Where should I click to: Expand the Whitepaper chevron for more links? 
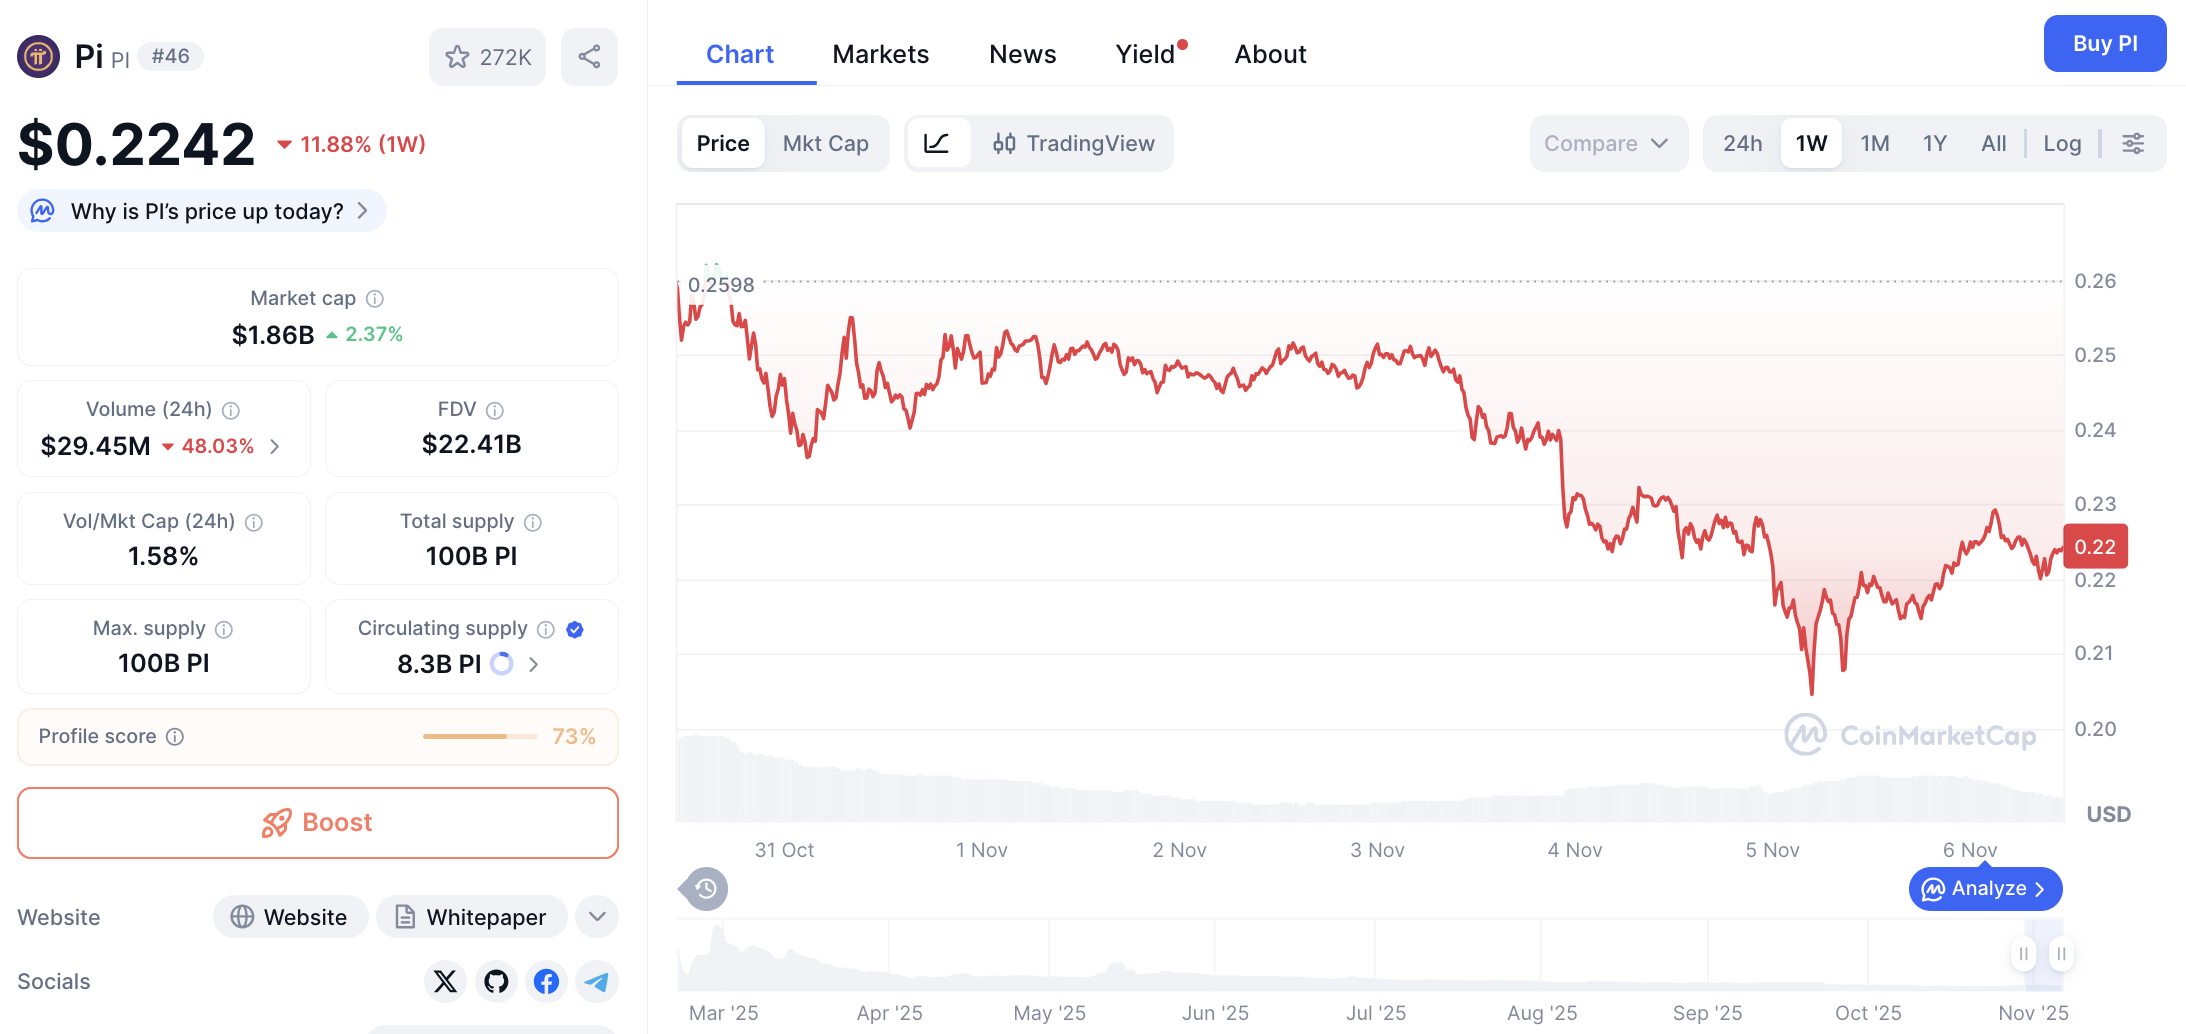pos(596,916)
